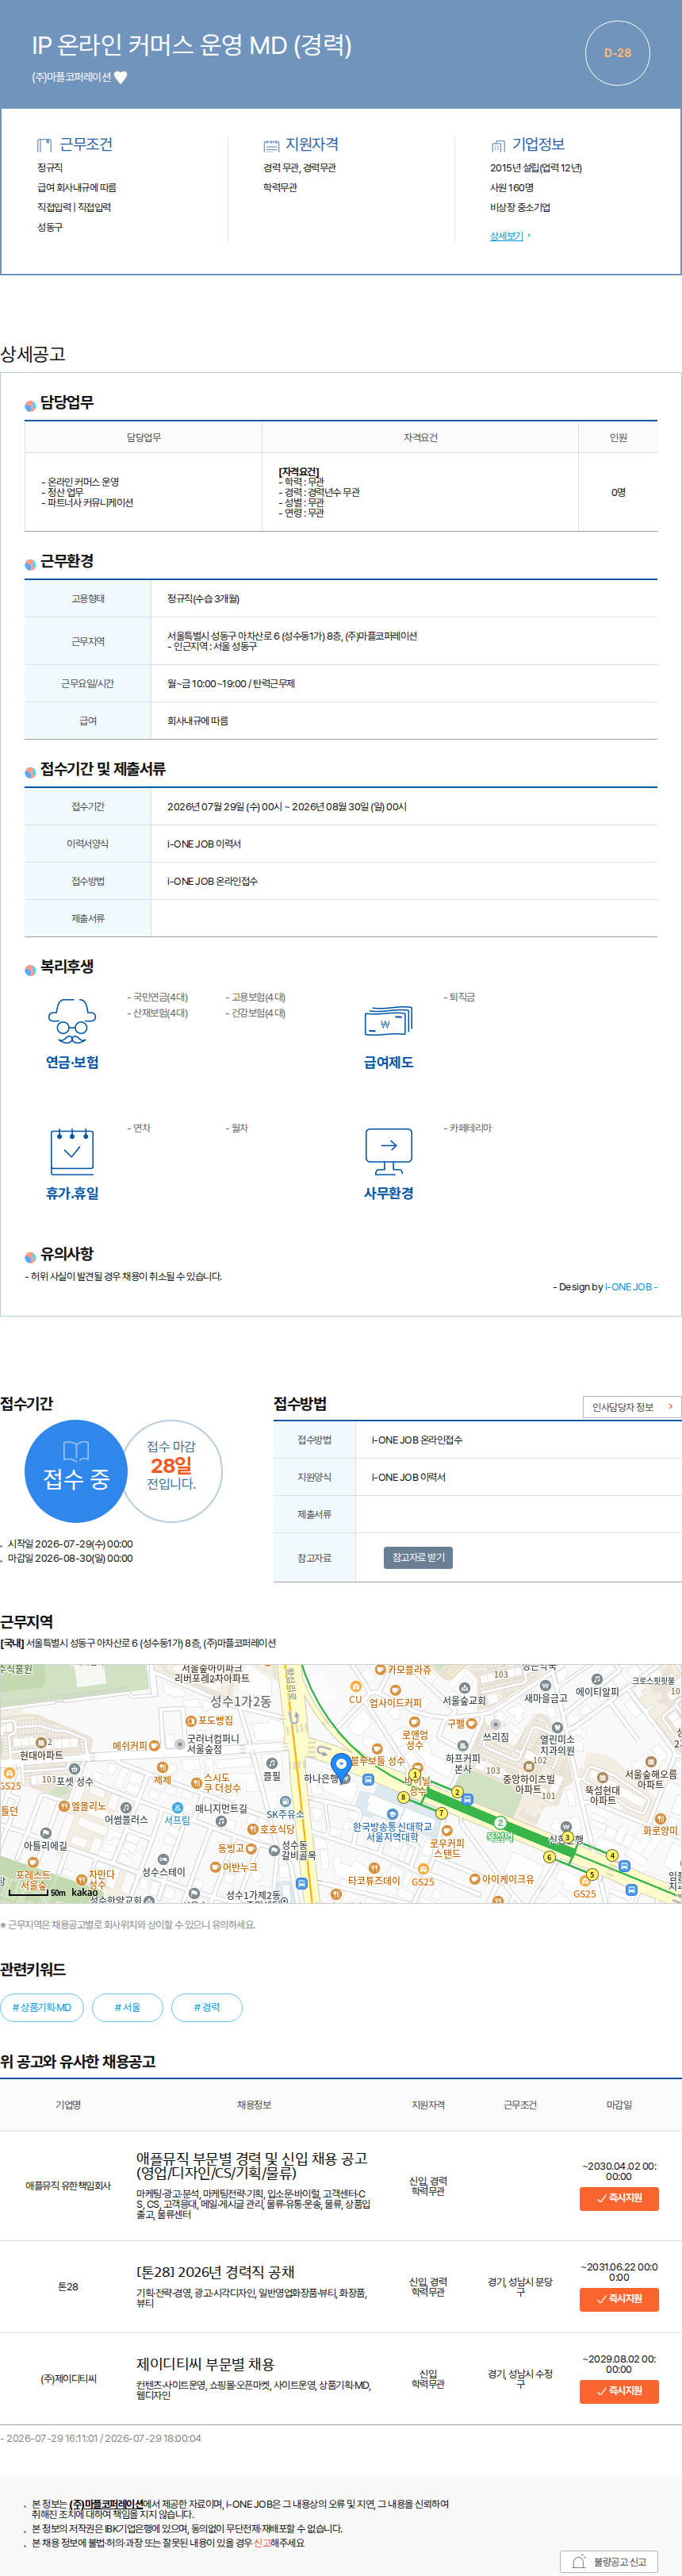
Task: Click 즉시지원 for 톤28 posting
Action: [619, 2299]
